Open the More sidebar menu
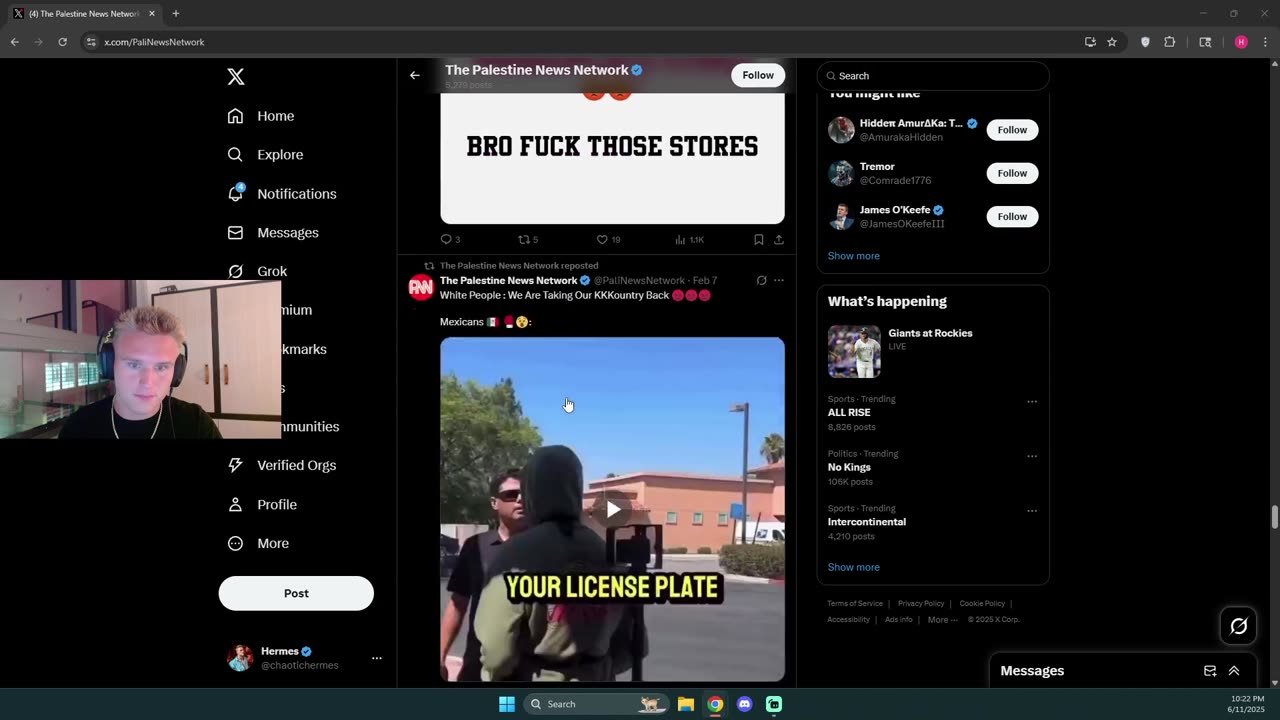 258,544
